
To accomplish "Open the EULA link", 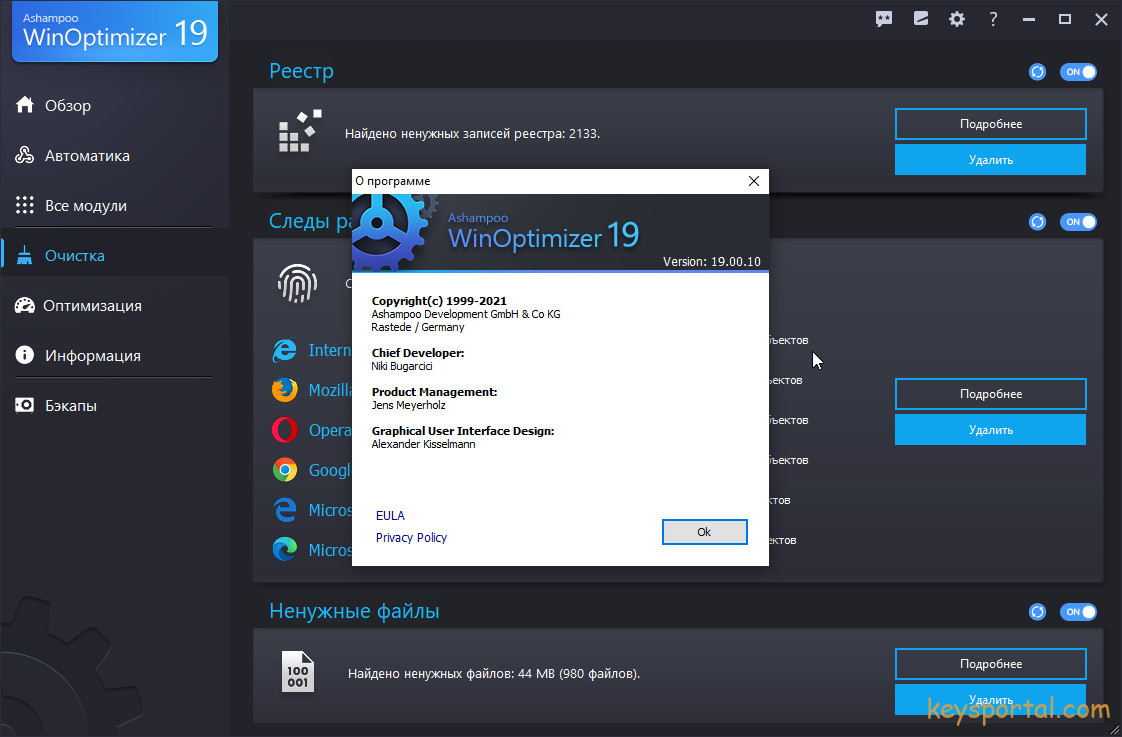I will [390, 516].
